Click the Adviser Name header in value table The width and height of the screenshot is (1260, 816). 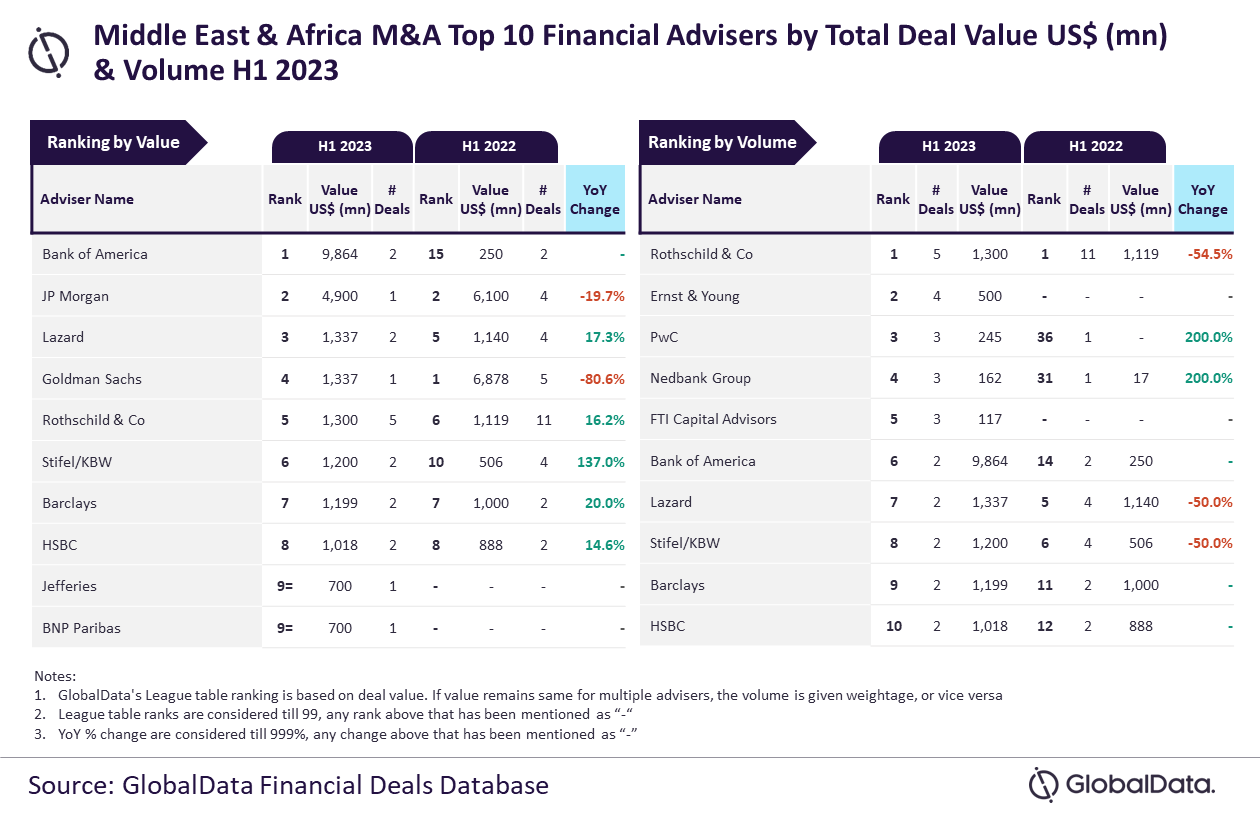click(87, 199)
